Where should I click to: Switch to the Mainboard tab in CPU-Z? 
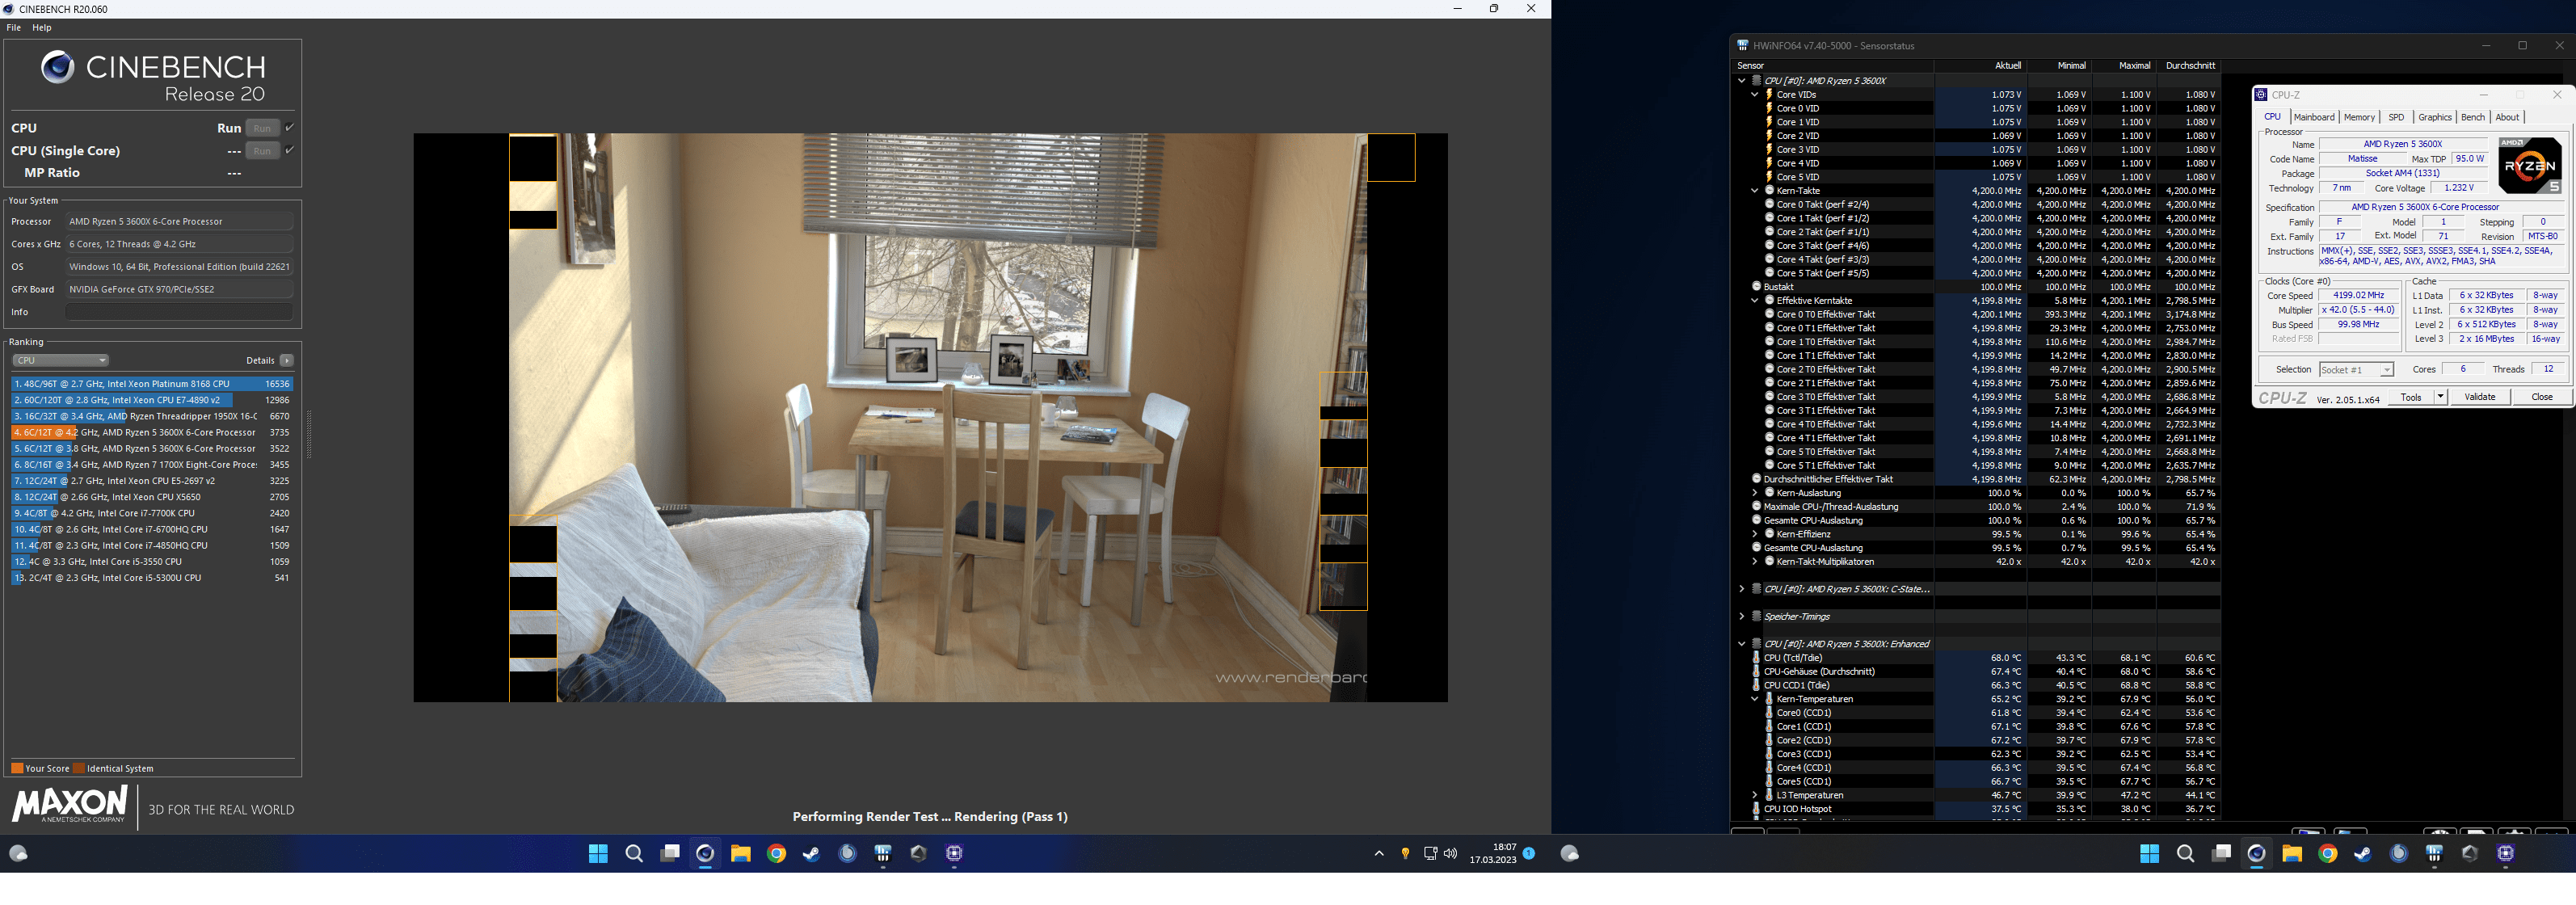[x=2313, y=117]
